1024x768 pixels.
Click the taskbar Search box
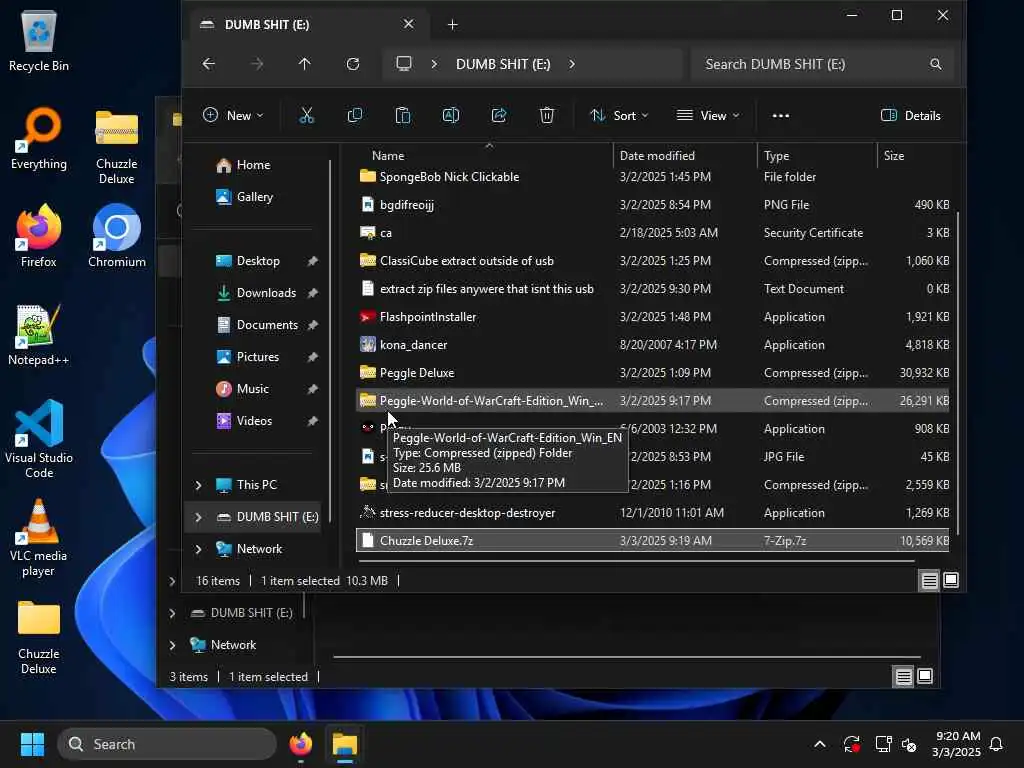click(x=168, y=744)
